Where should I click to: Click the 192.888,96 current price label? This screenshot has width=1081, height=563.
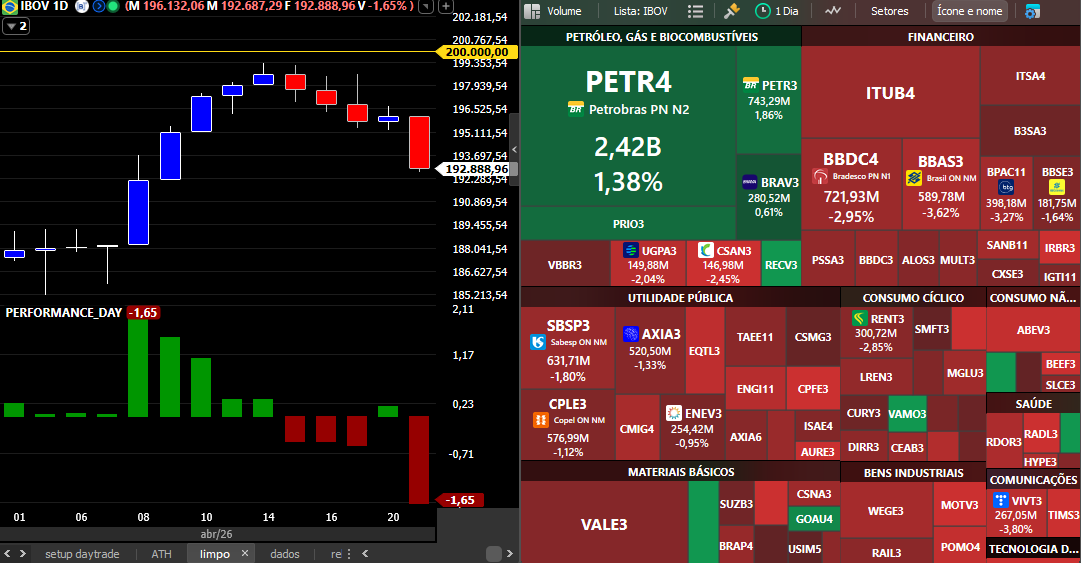pos(476,169)
